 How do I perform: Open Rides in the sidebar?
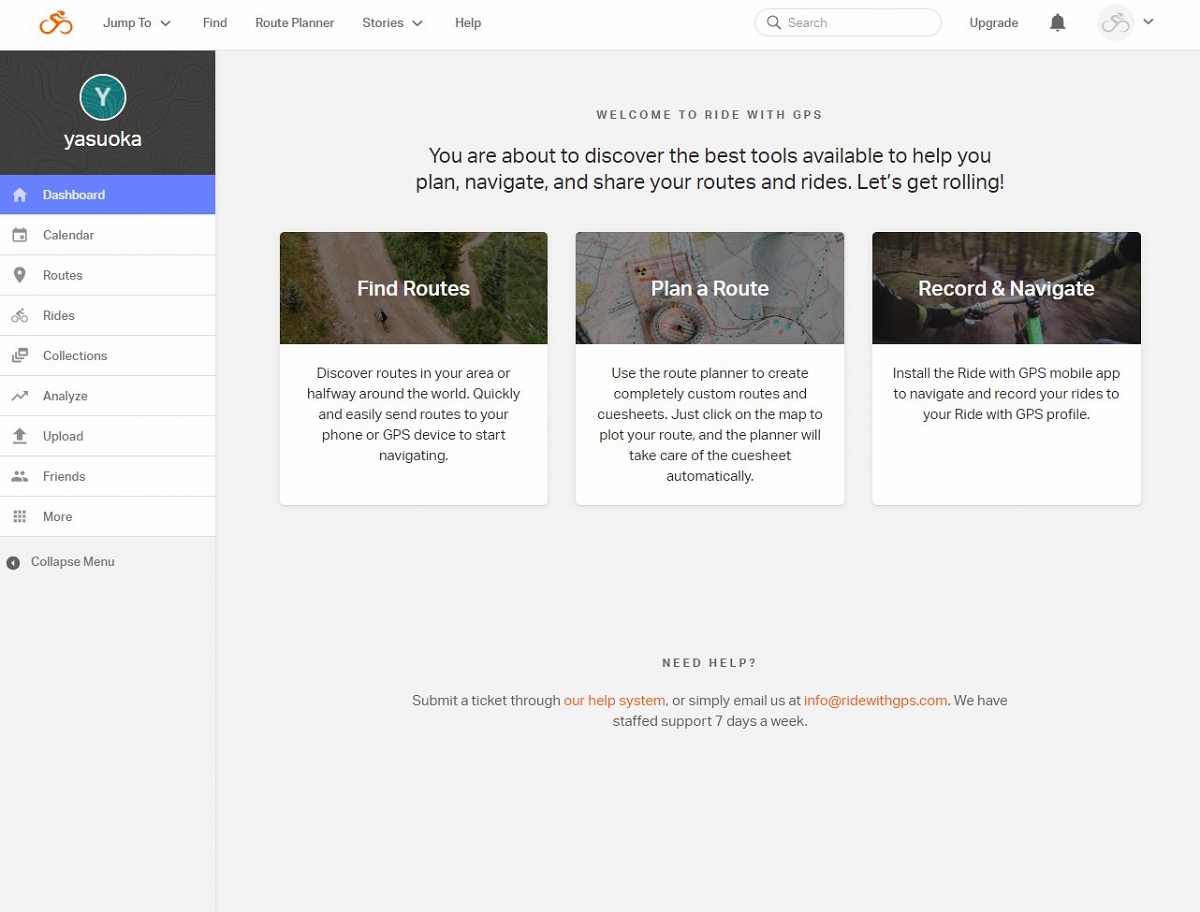107,316
